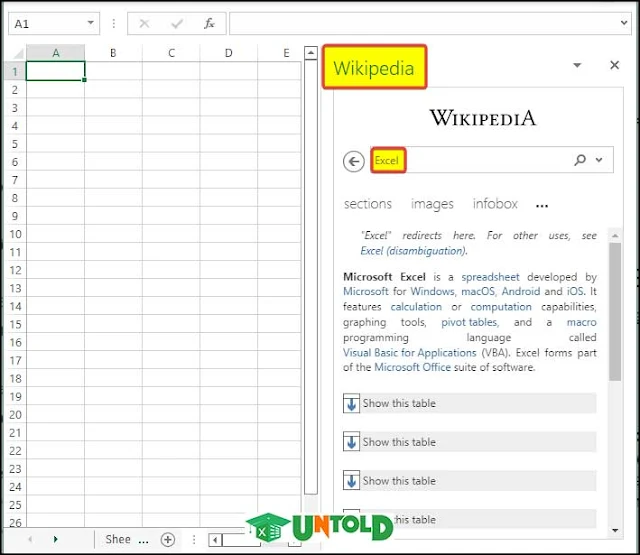This screenshot has width=640, height=555.
Task: Open the computation link
Action: pyautogui.click(x=501, y=307)
